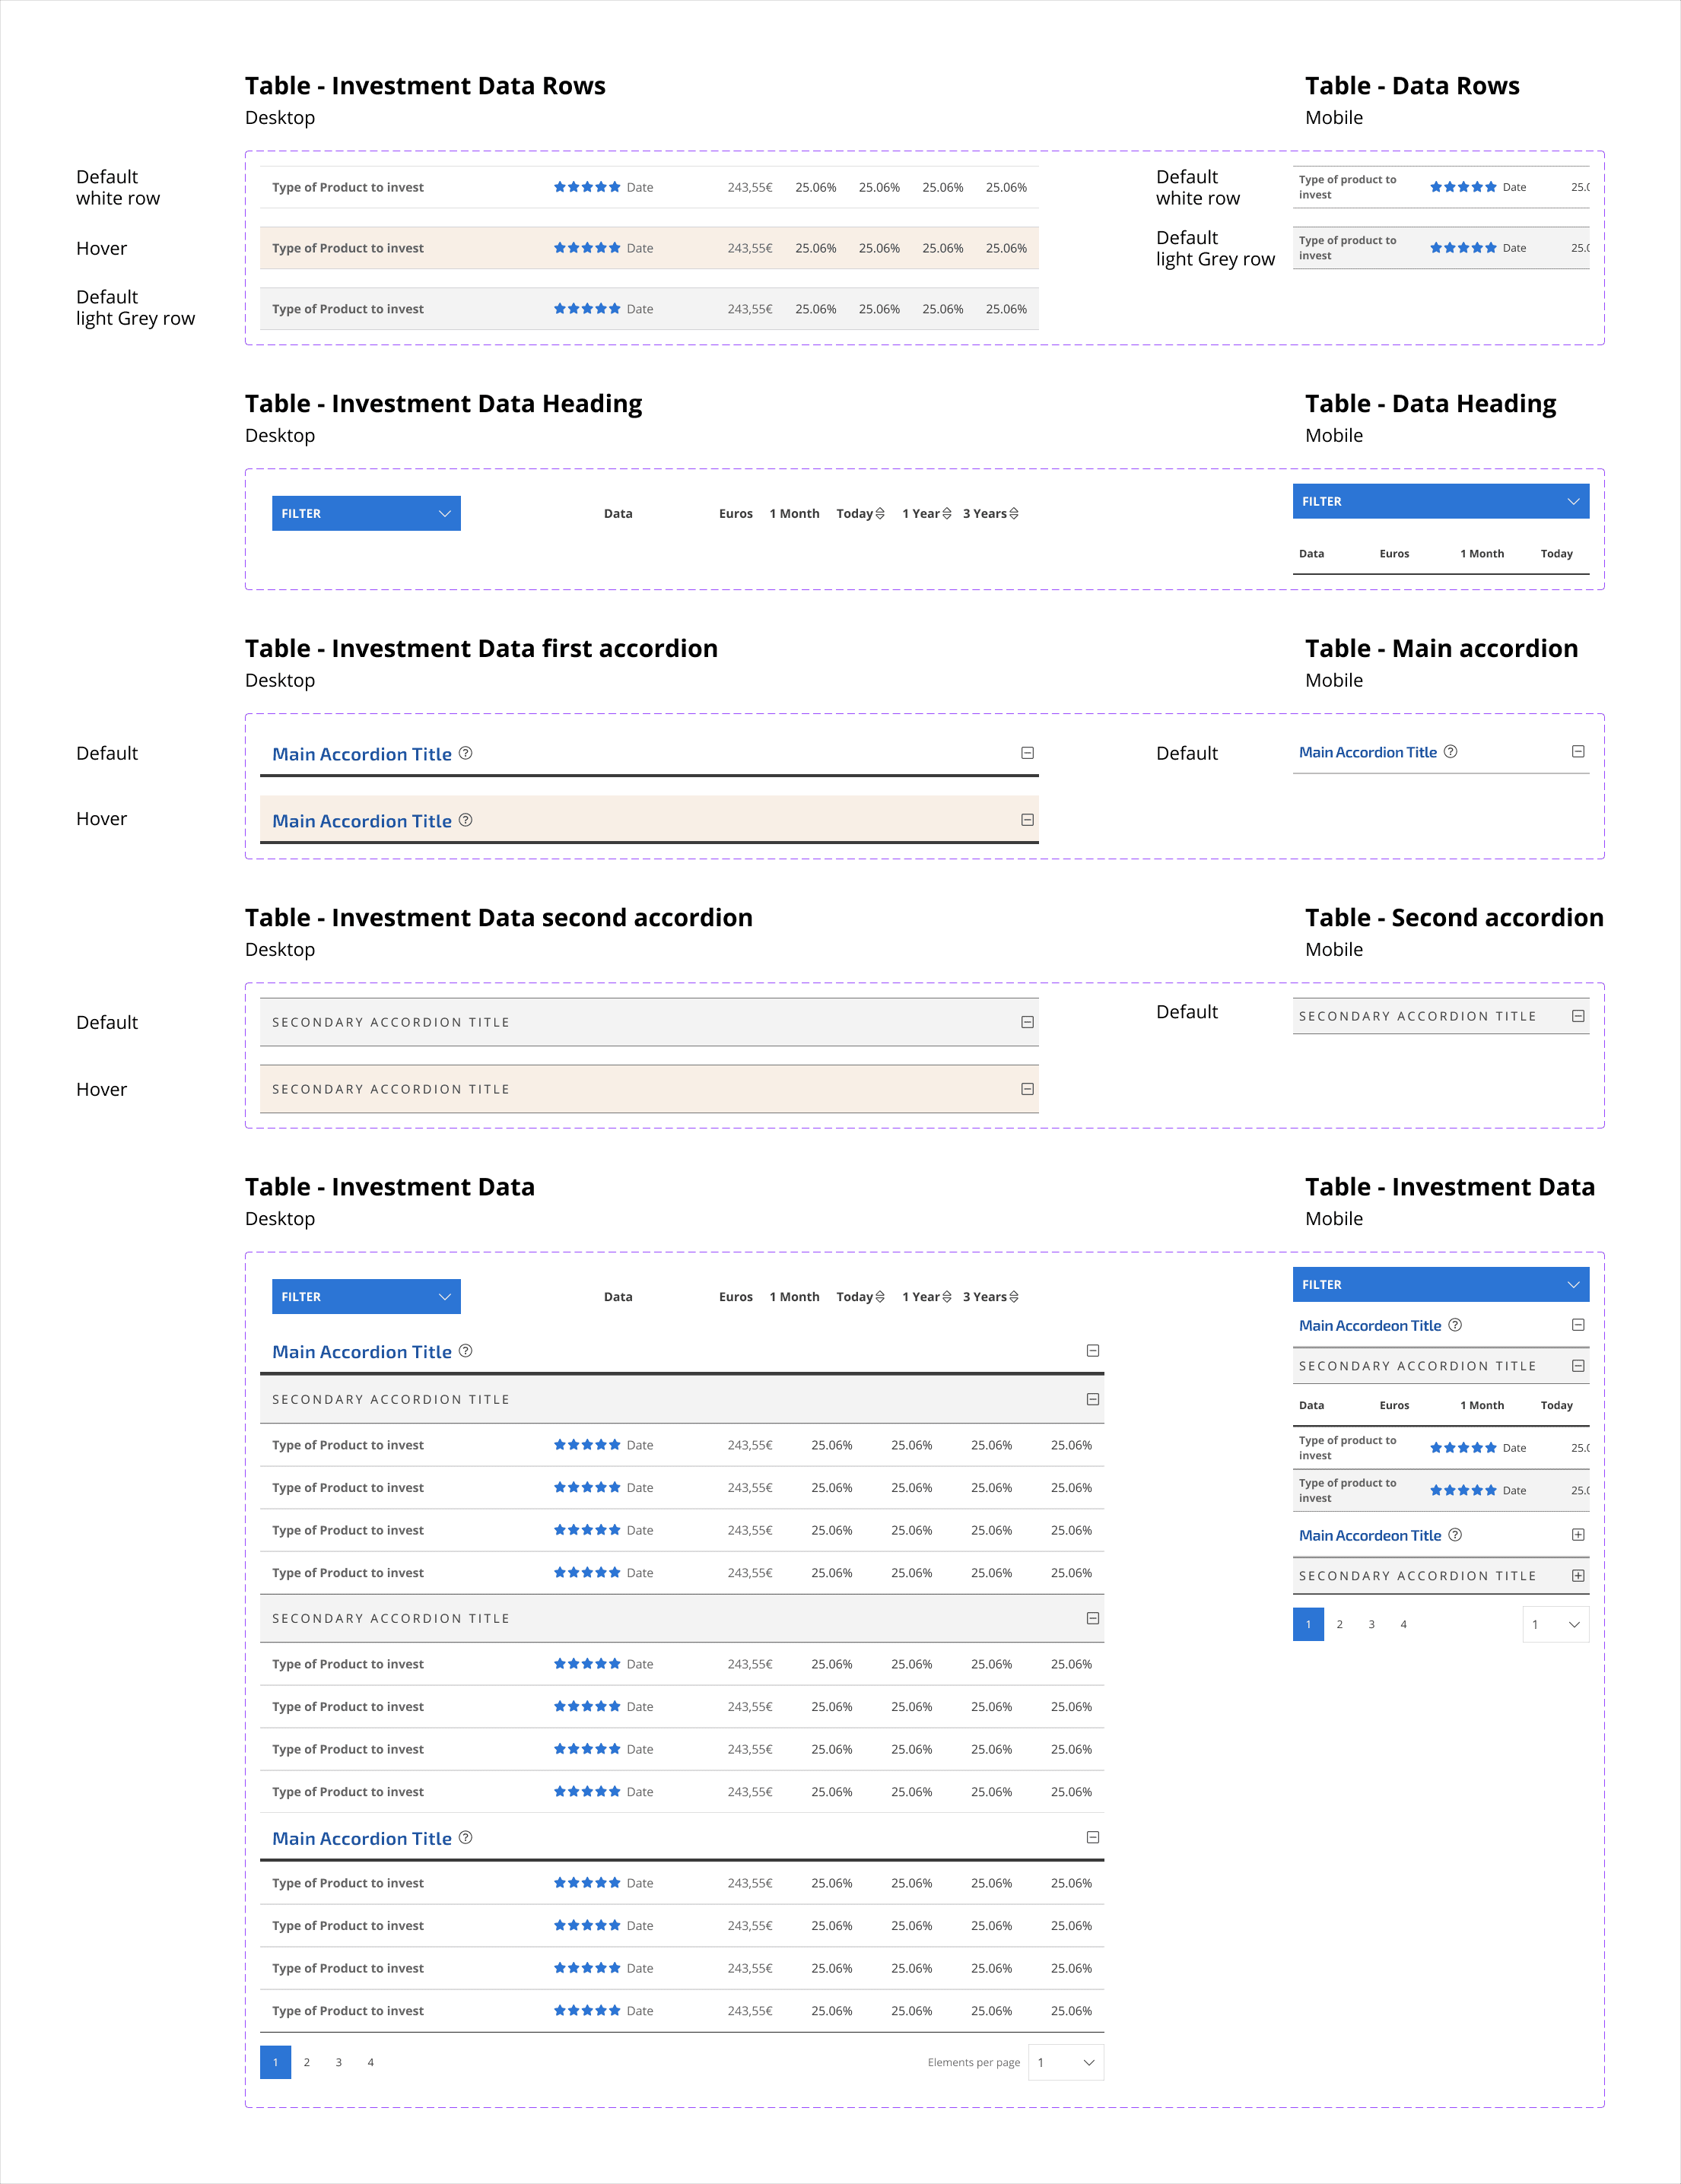This screenshot has width=1681, height=2184.
Task: Open FILTER dropdown in full desktop Investment Data table
Action: click(366, 1296)
